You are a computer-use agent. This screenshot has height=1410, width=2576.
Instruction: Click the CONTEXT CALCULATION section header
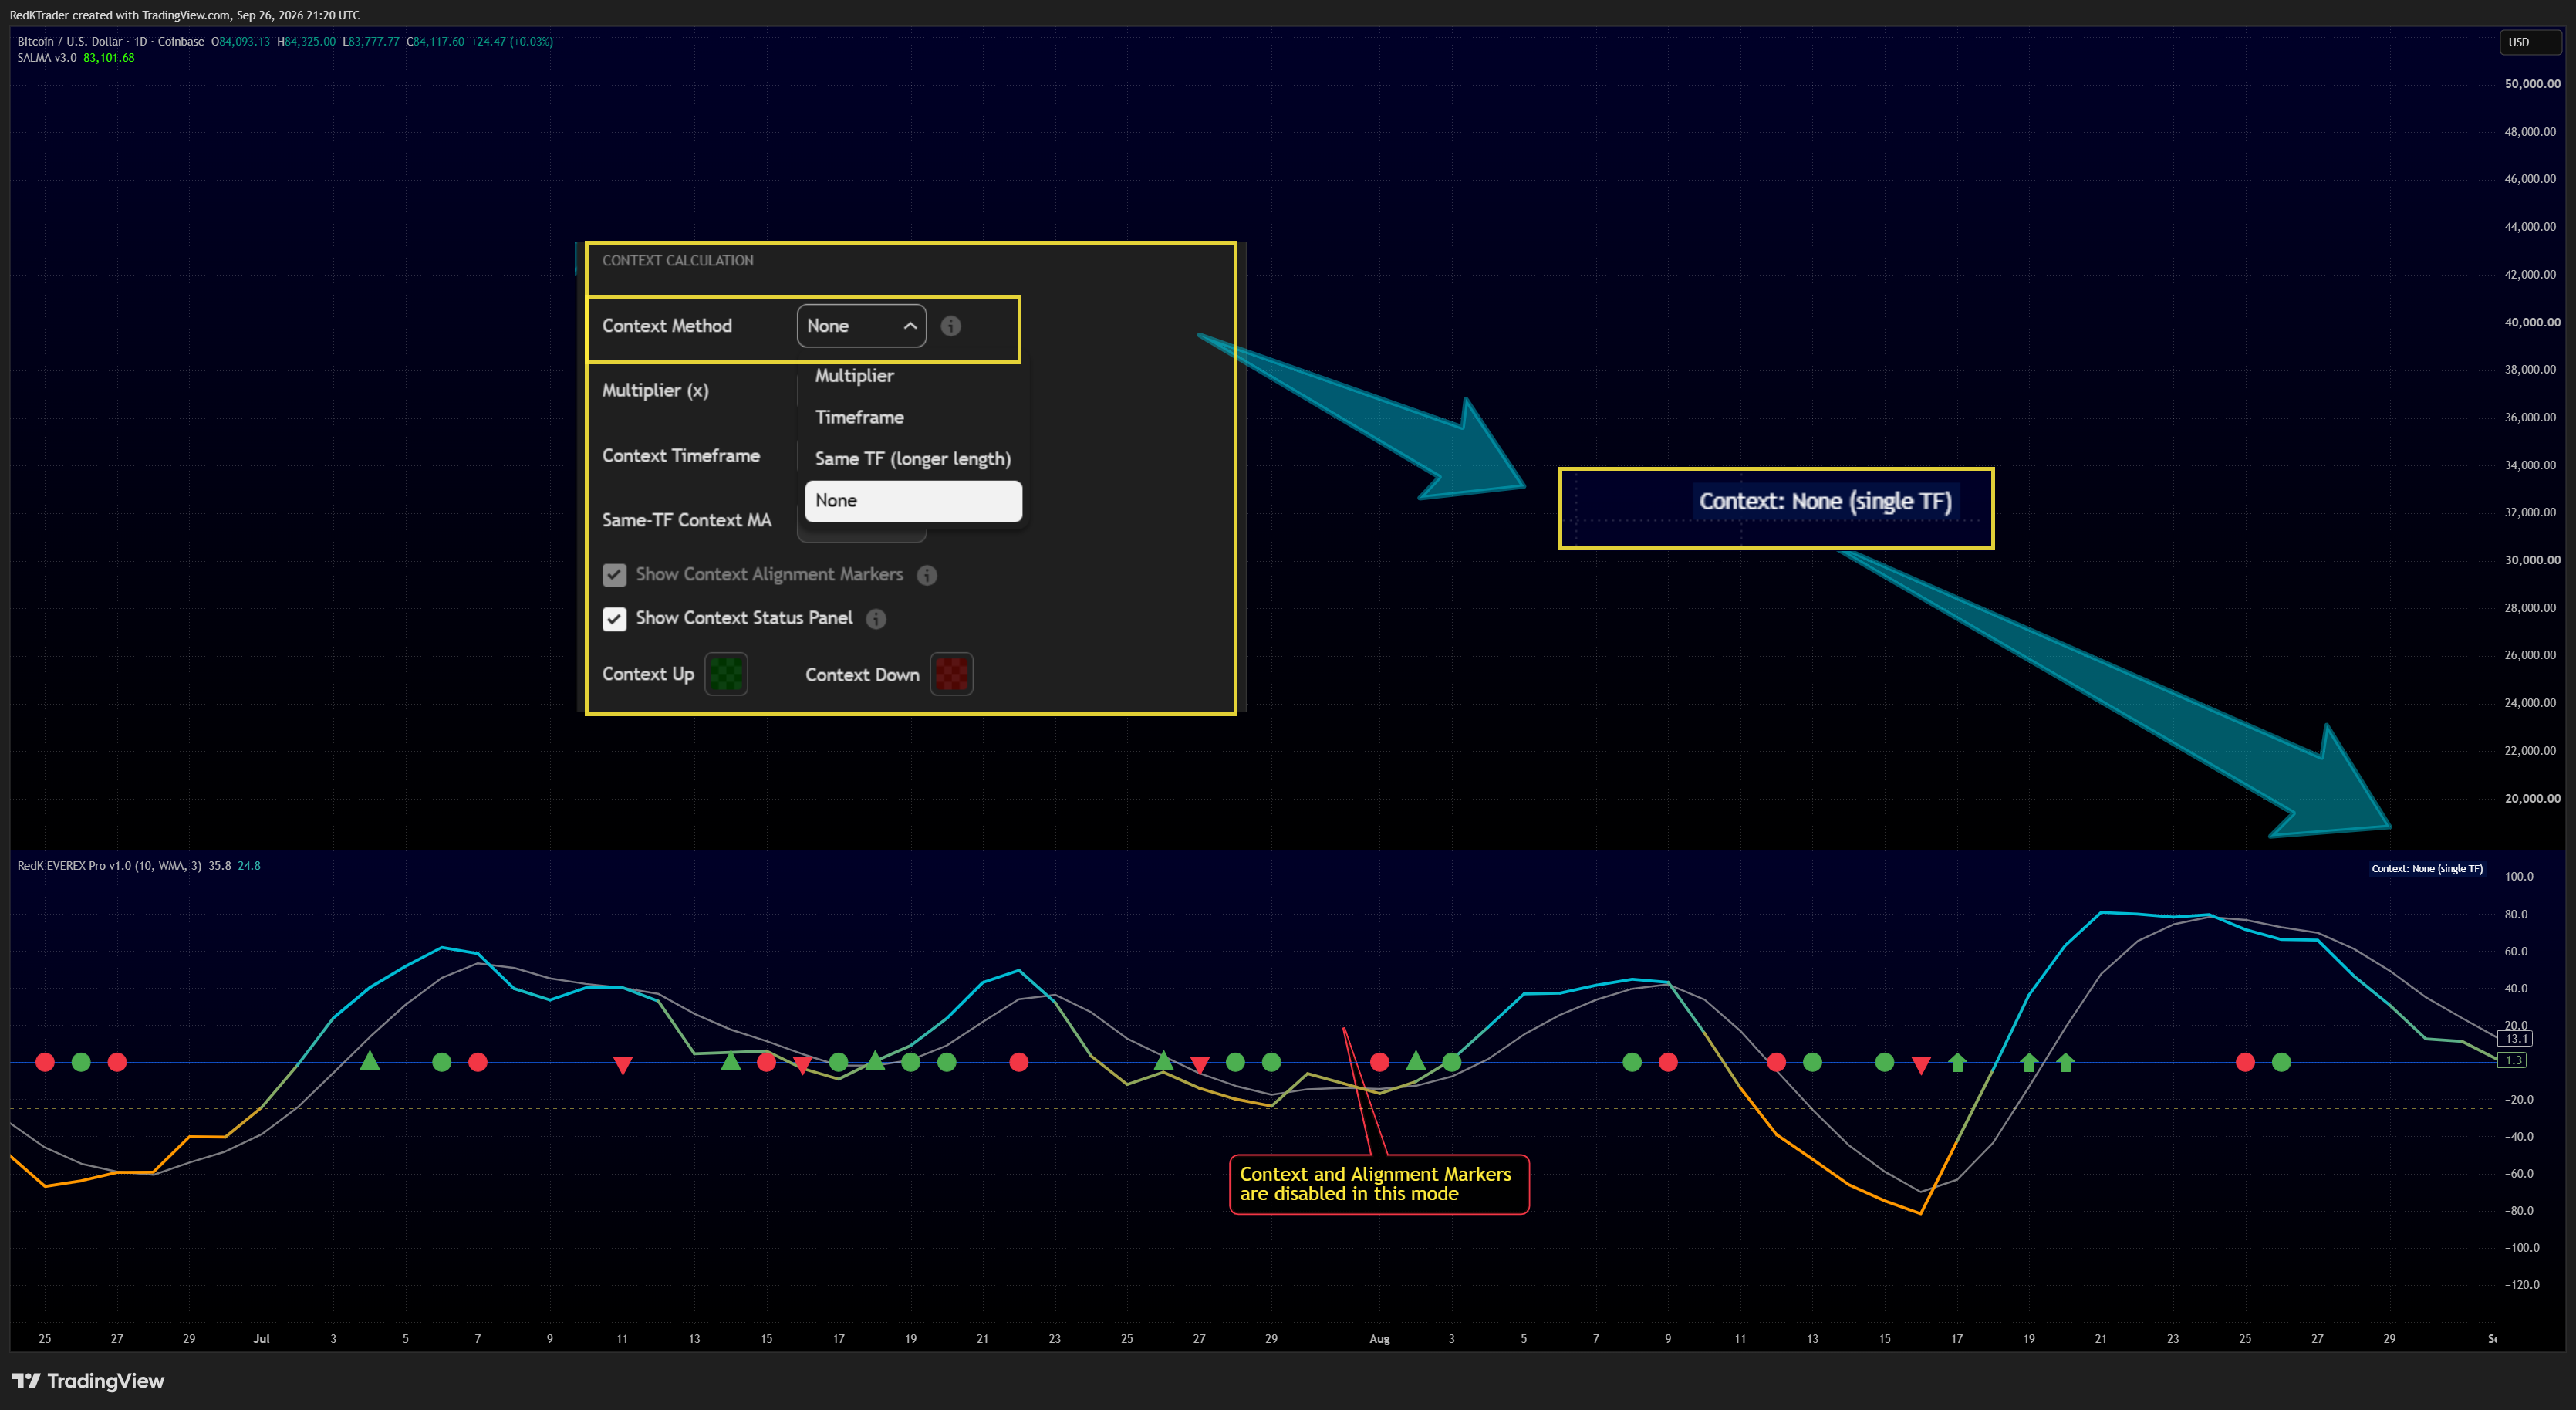pyautogui.click(x=678, y=261)
